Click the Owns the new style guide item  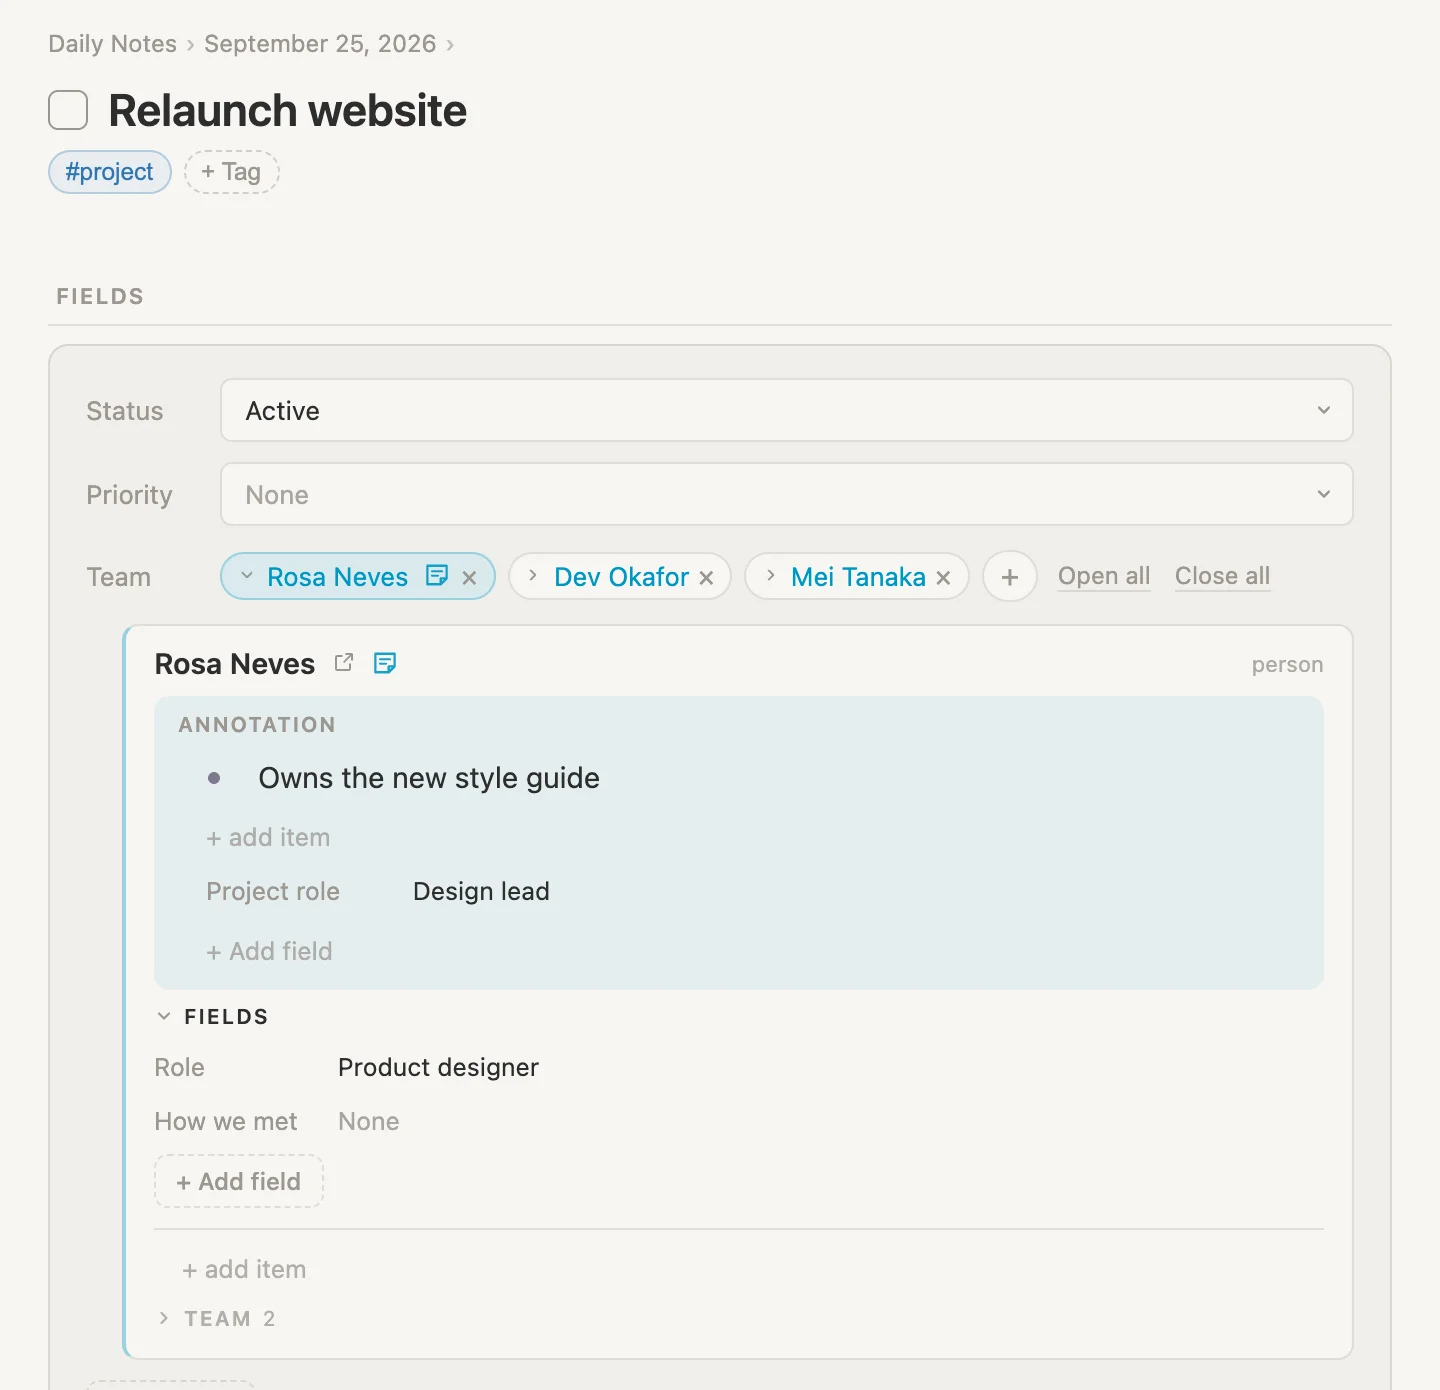(x=429, y=778)
